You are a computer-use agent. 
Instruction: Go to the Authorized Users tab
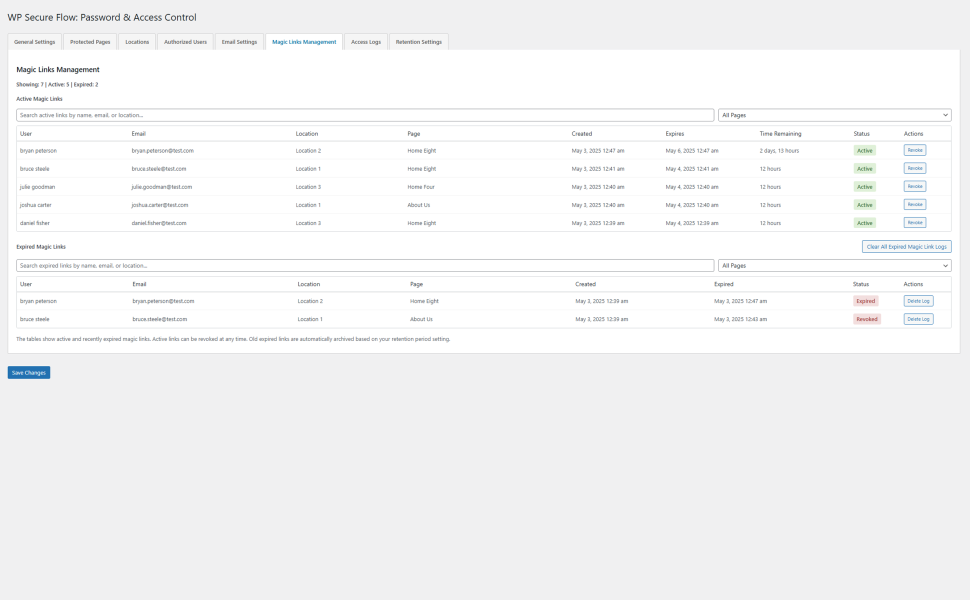pos(185,42)
